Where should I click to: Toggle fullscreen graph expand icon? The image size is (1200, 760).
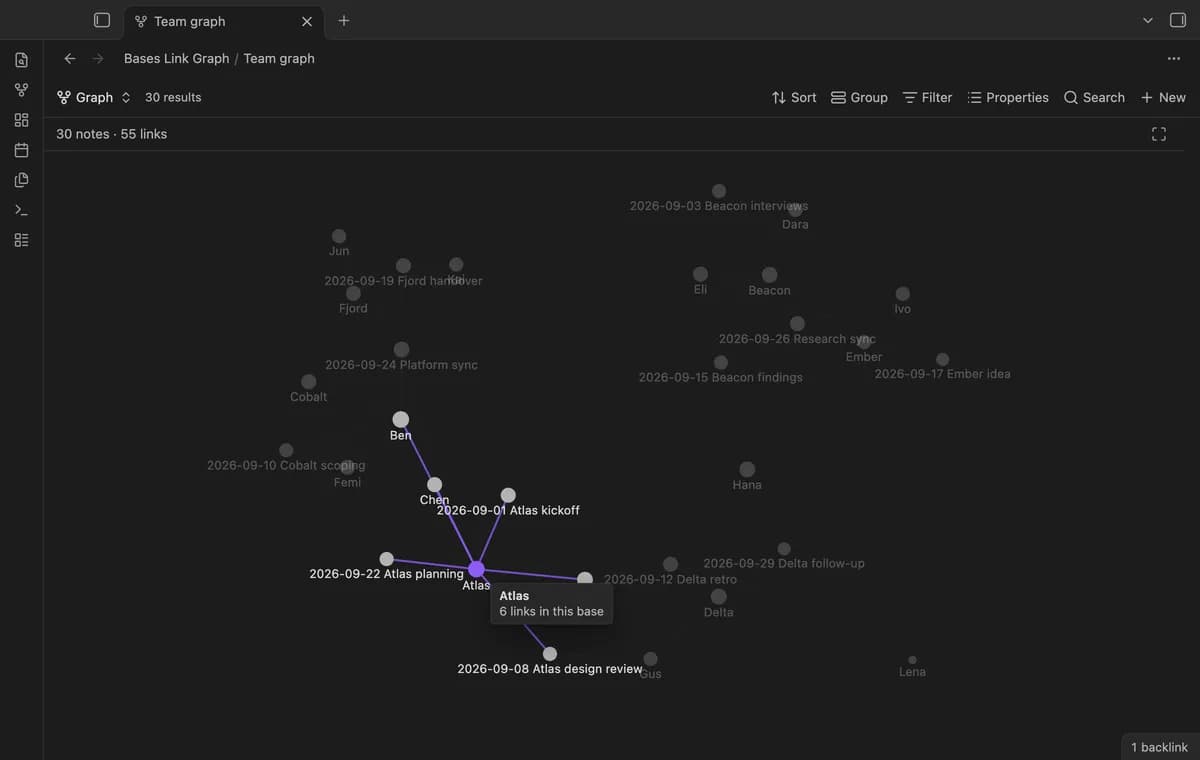pyautogui.click(x=1159, y=134)
